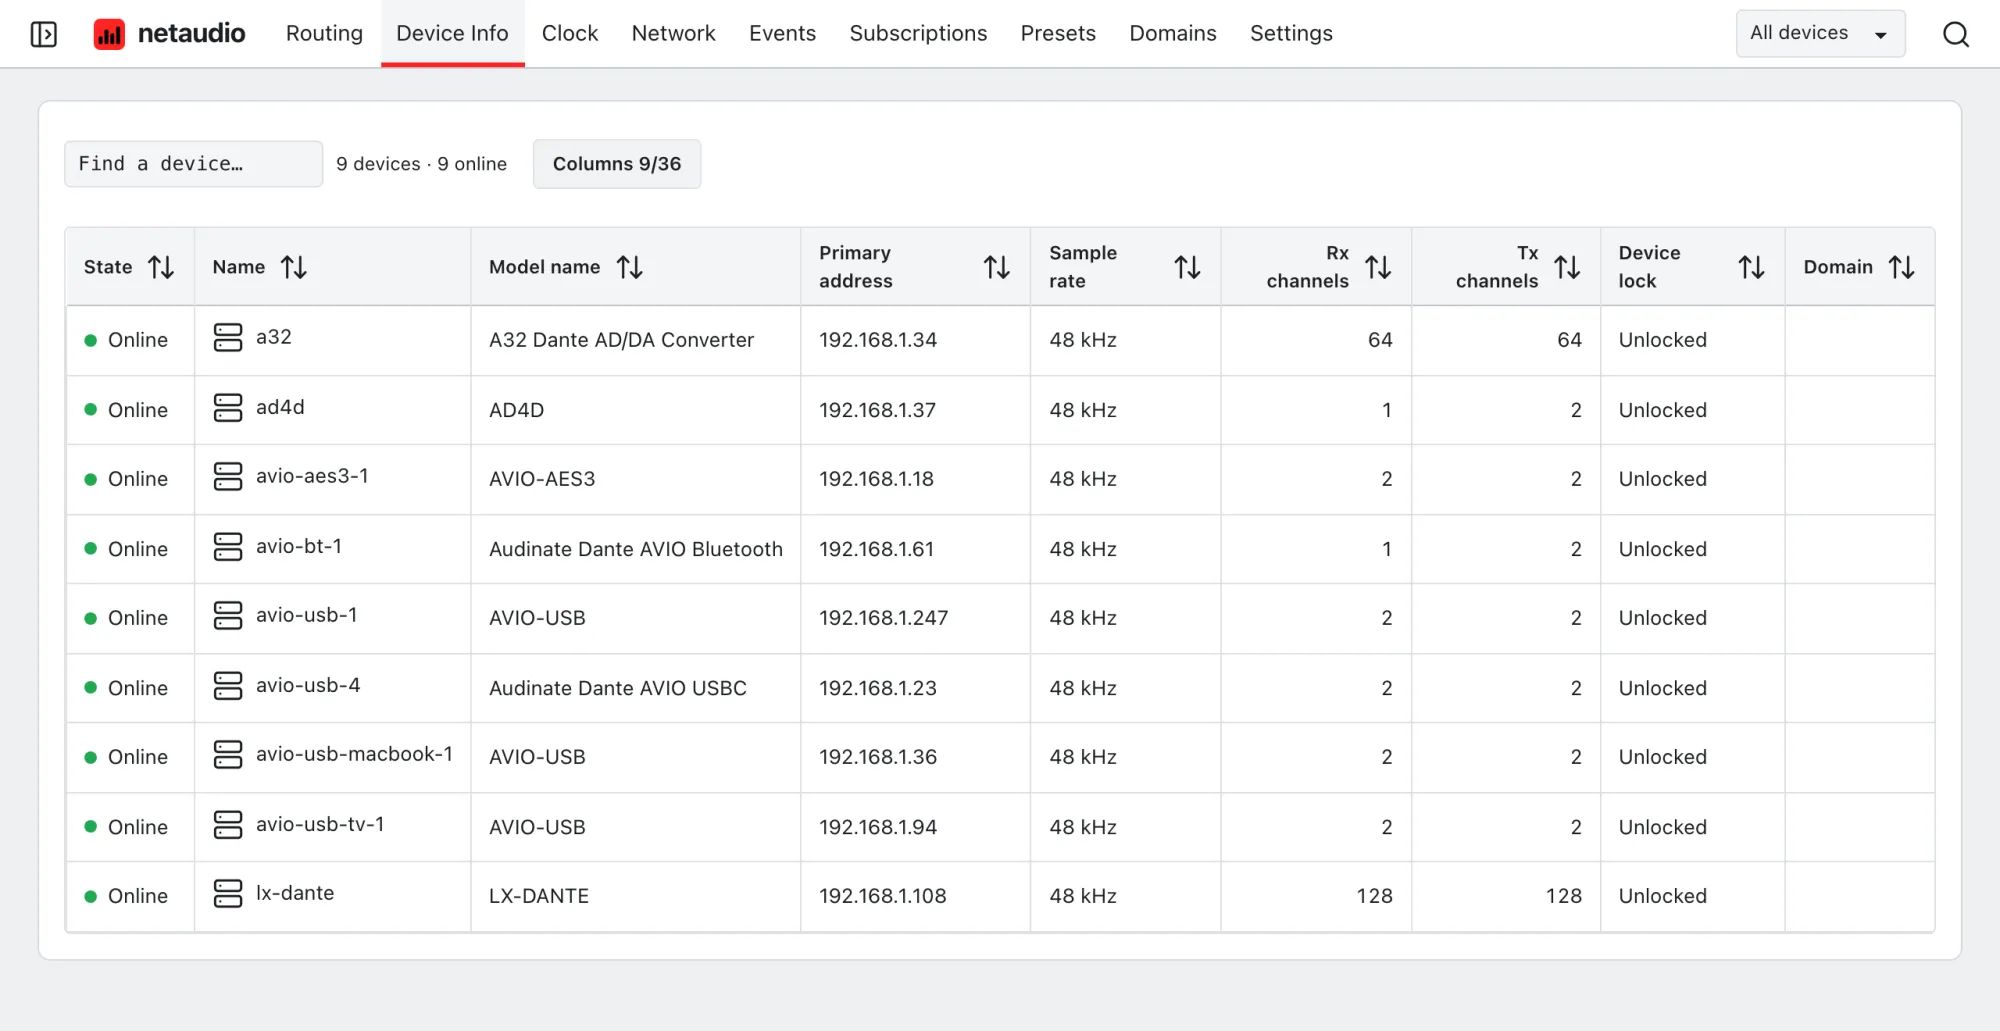Image resolution: width=2000 pixels, height=1031 pixels.
Task: Click the 9 devices · 9 online text
Action: click(x=421, y=164)
